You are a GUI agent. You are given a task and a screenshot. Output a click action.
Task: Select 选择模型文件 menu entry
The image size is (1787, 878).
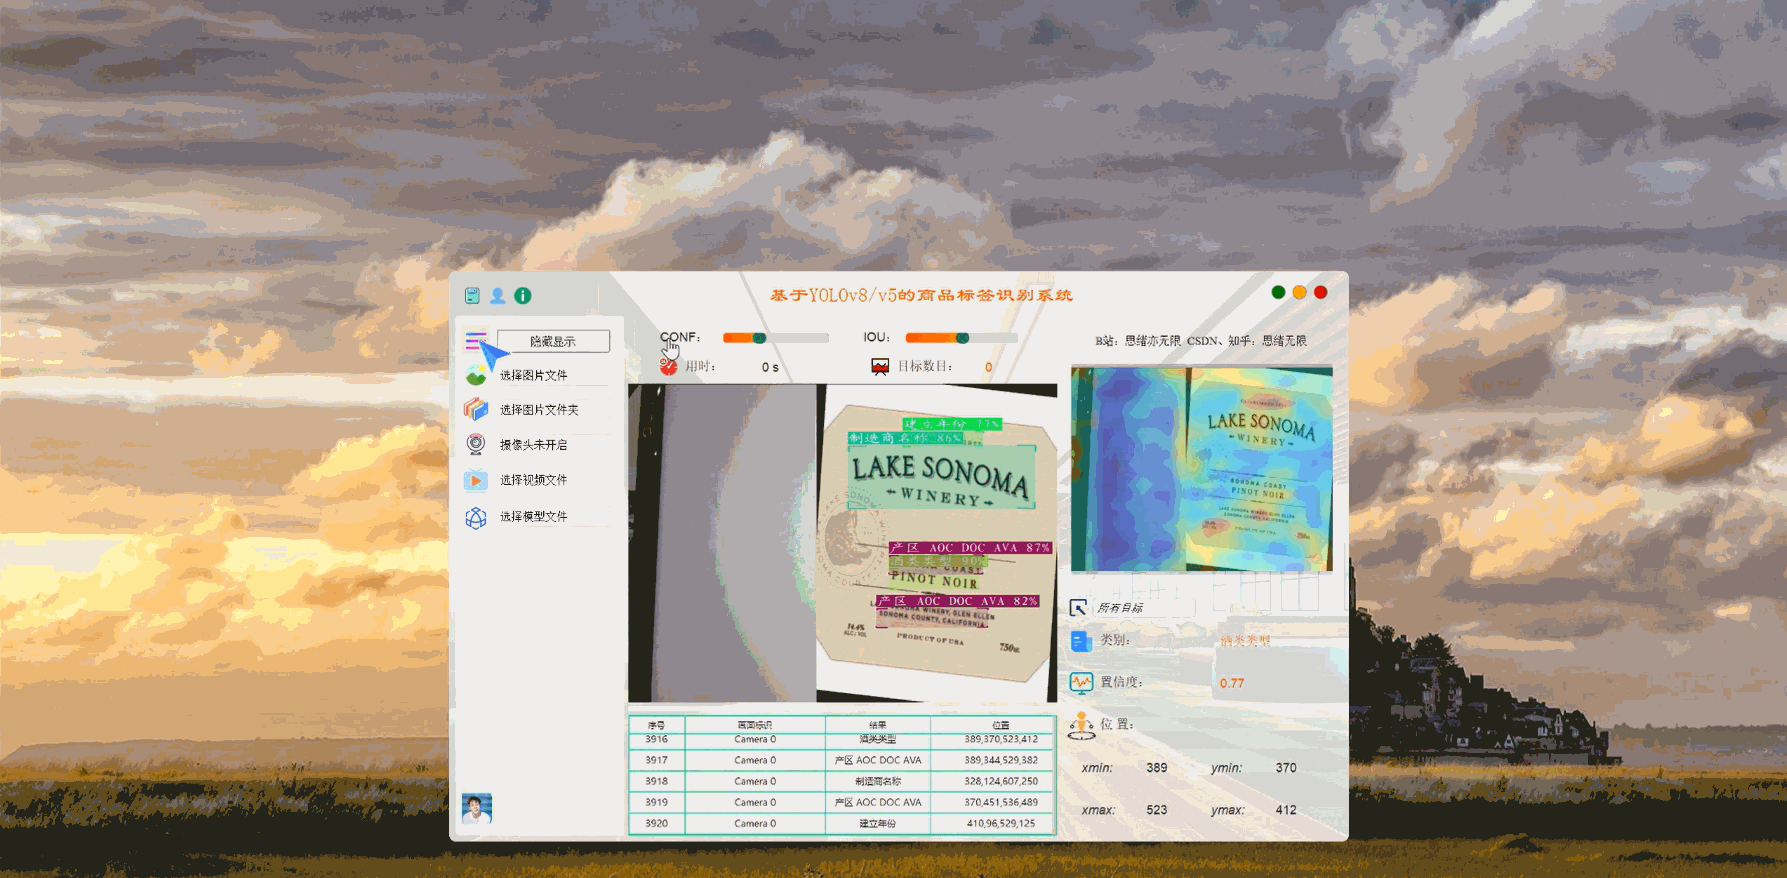533,517
